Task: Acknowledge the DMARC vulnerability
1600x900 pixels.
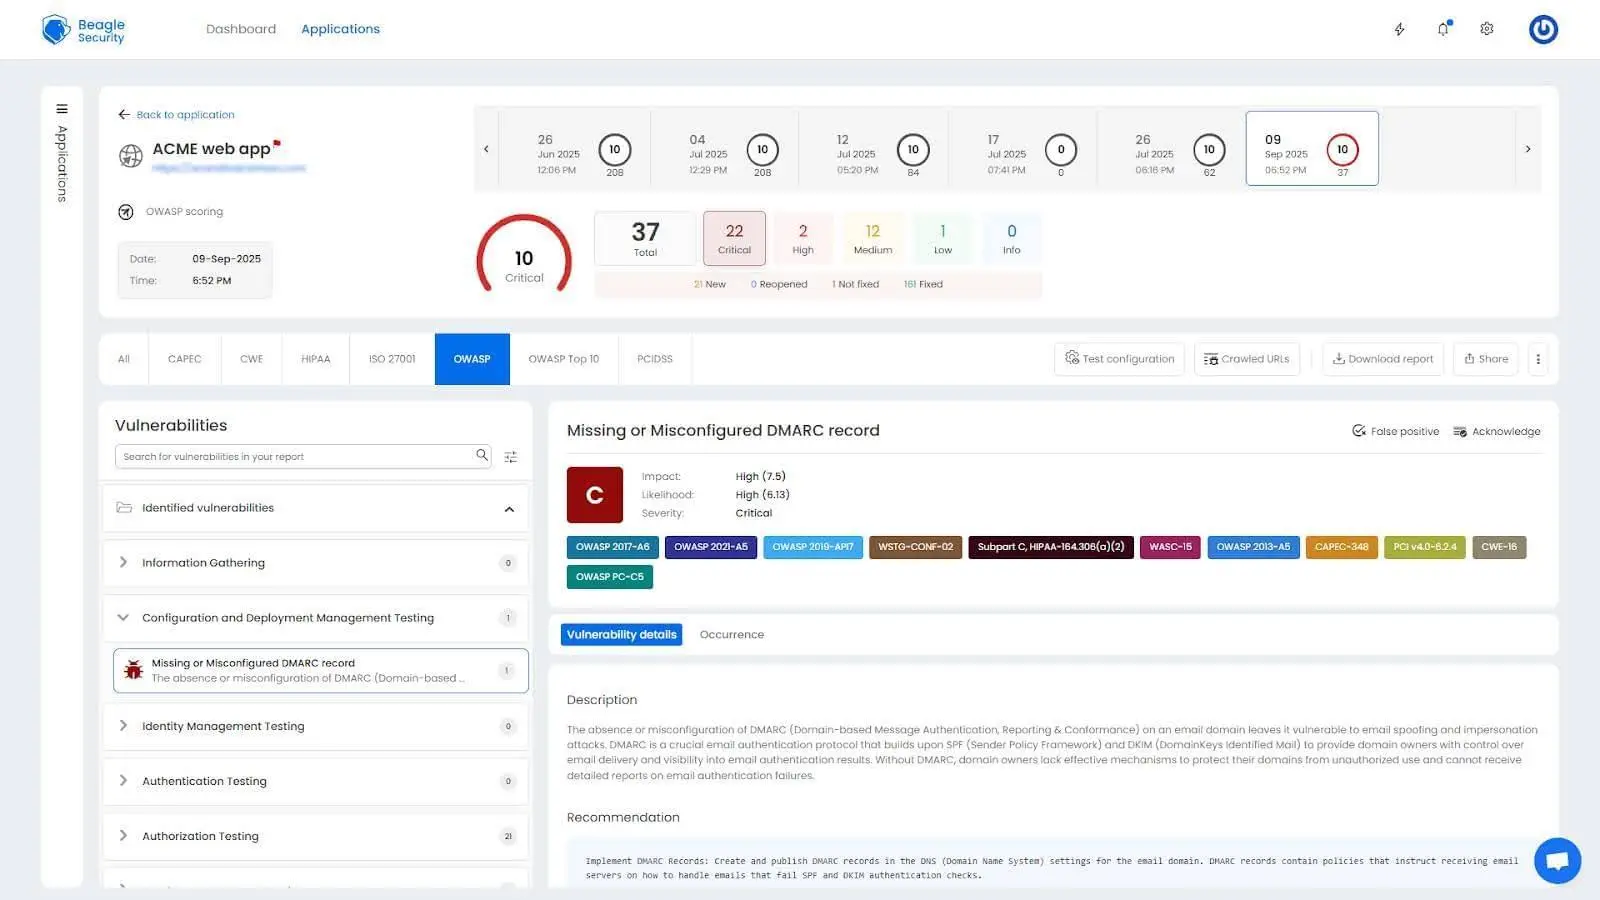Action: pyautogui.click(x=1497, y=431)
